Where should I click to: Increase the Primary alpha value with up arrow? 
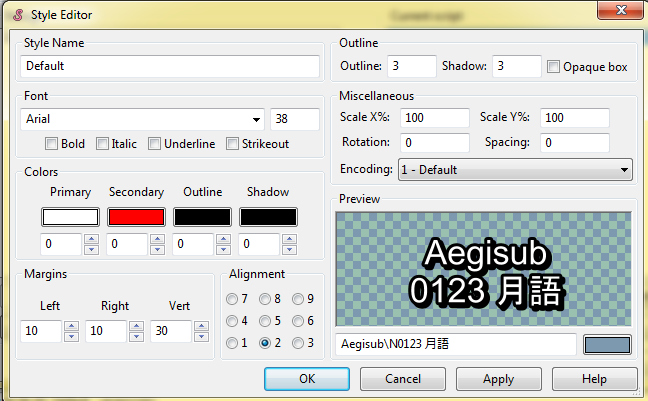pyautogui.click(x=91, y=239)
